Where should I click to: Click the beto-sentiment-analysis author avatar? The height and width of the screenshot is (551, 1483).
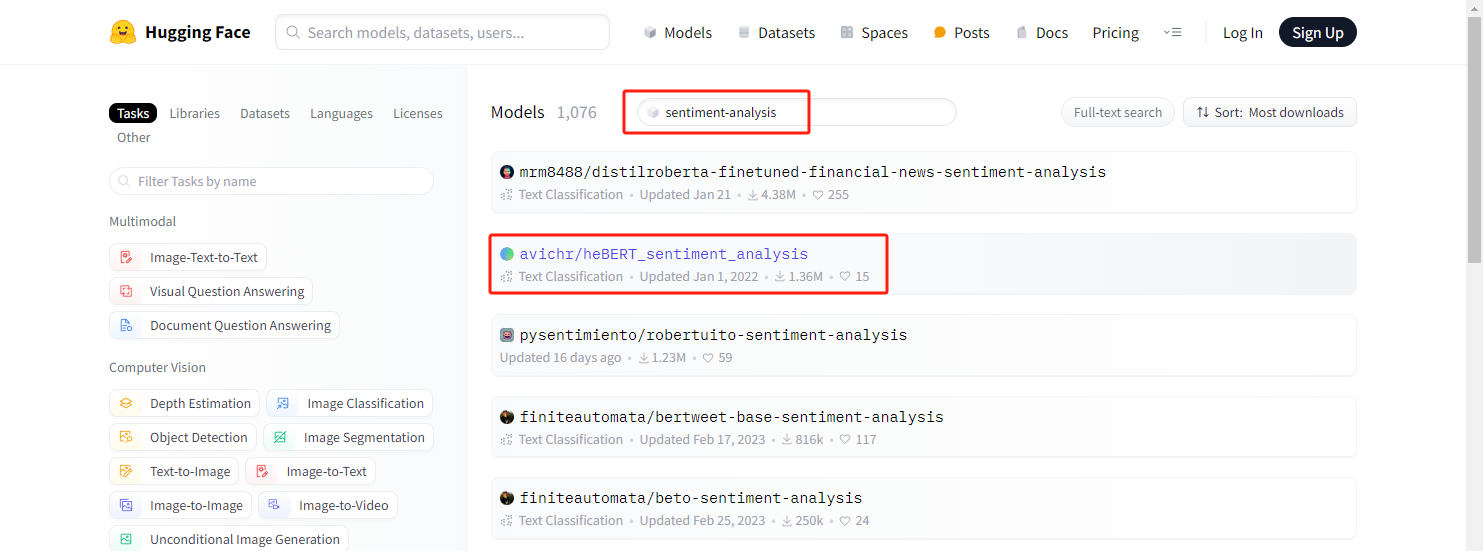507,498
